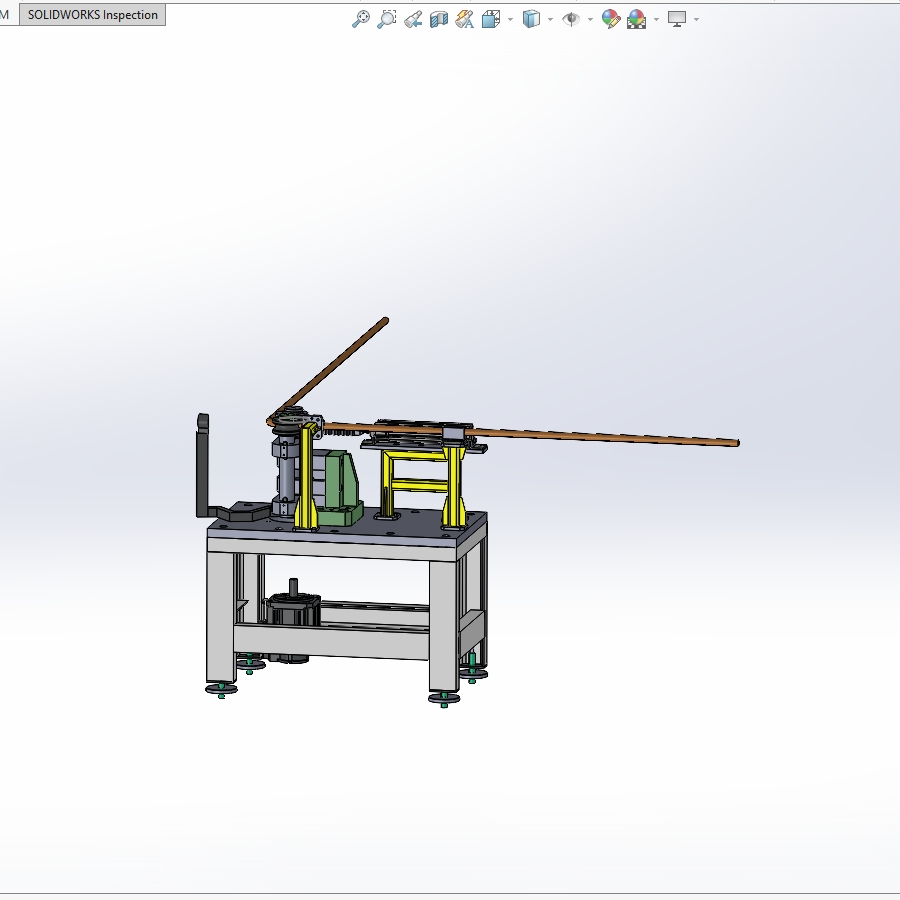Viewport: 900px width, 900px height.
Task: Select the Zoom to Area tool
Action: pyautogui.click(x=386, y=19)
